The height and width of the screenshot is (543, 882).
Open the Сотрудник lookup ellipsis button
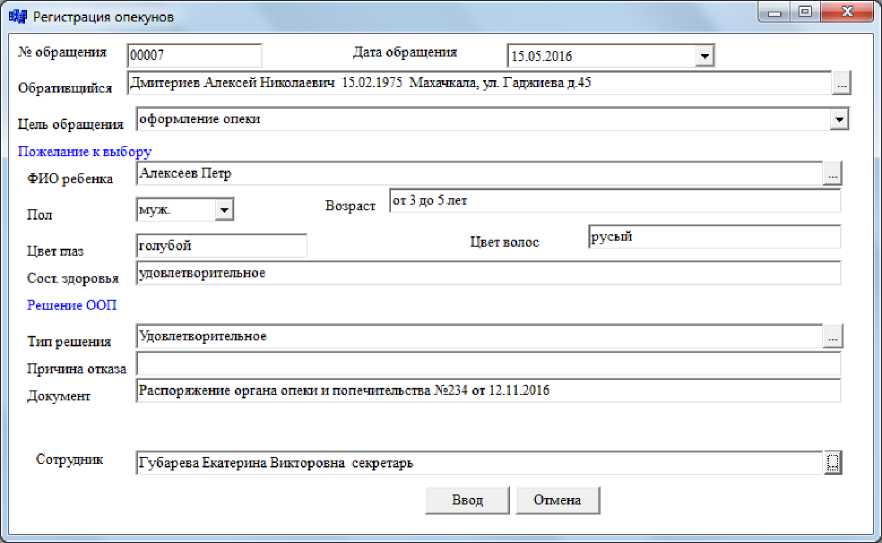(832, 463)
